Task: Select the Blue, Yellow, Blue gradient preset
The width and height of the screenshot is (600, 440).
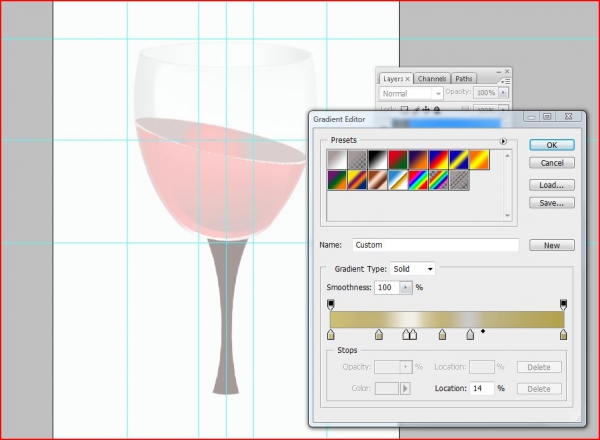Action: [459, 160]
